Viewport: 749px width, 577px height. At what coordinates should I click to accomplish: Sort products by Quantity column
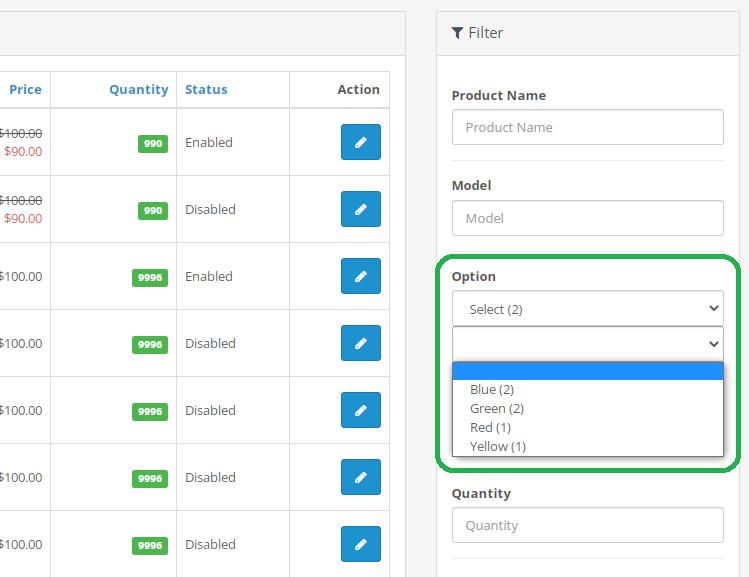pyautogui.click(x=139, y=89)
